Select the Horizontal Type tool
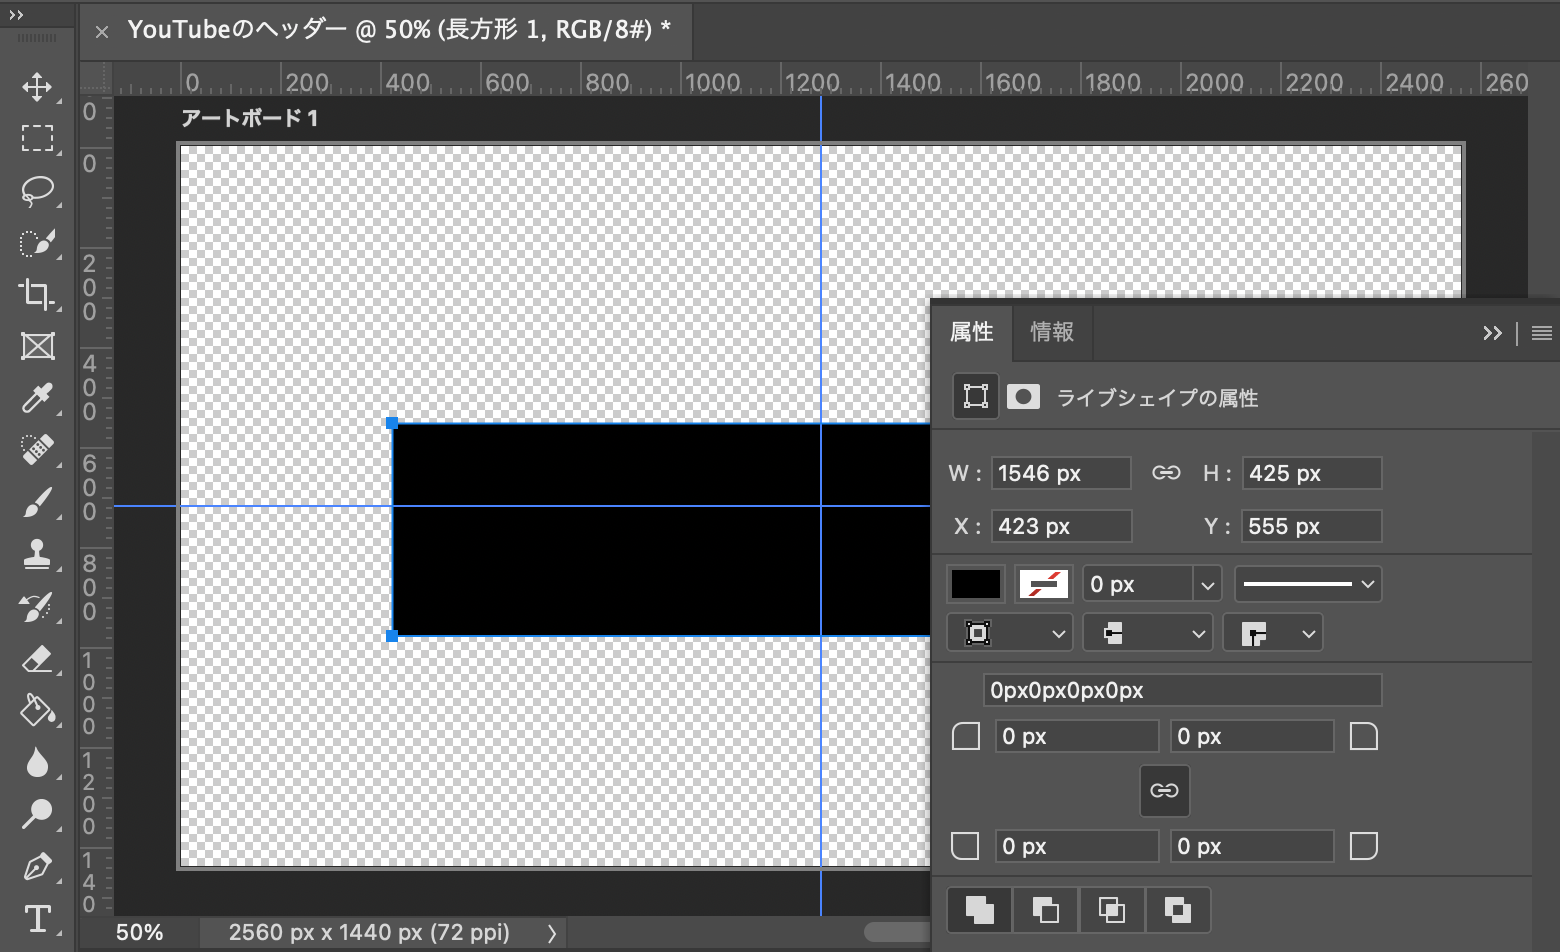This screenshot has width=1560, height=952. pyautogui.click(x=37, y=920)
